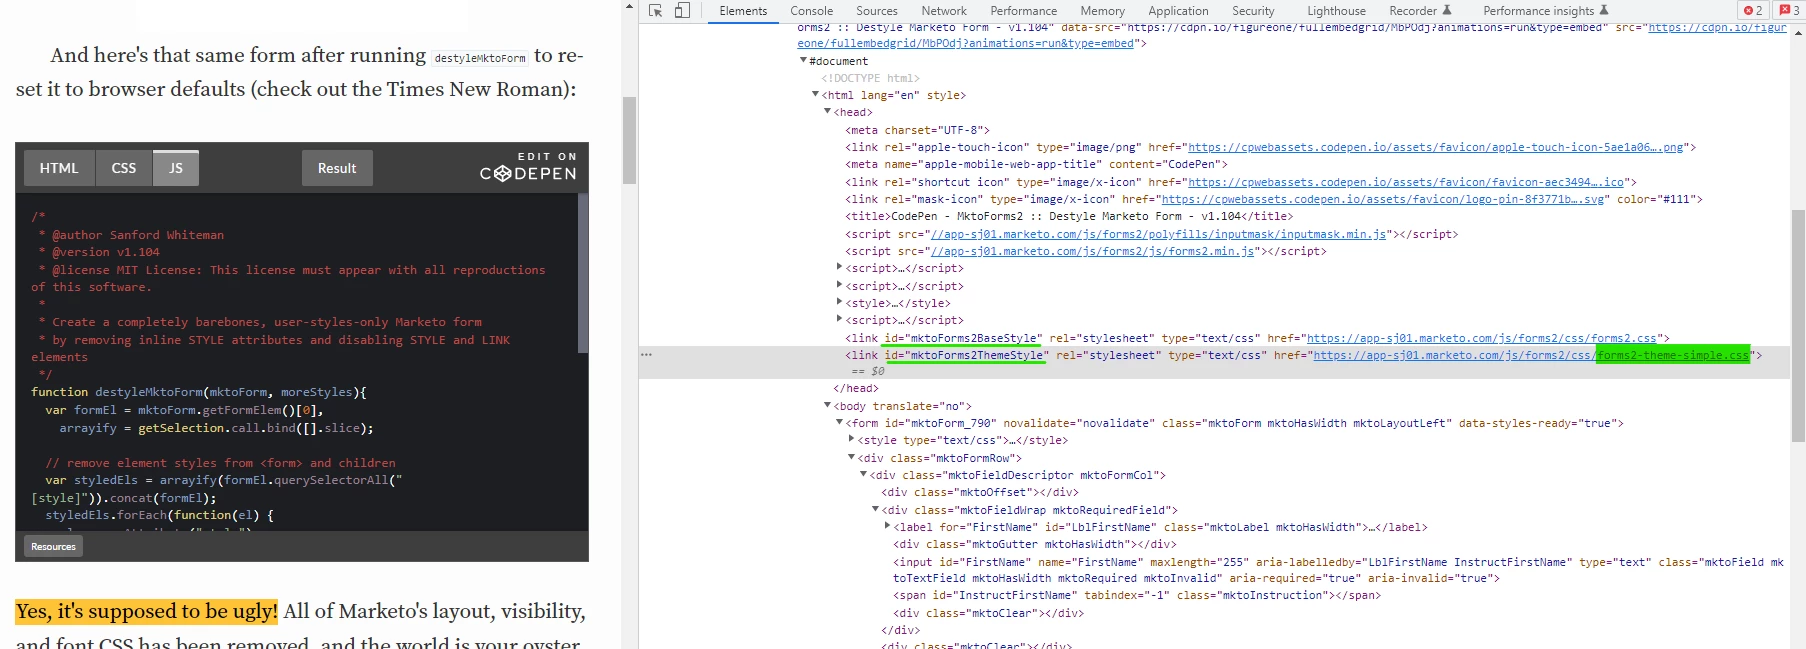1806x649 pixels.
Task: Open the Sources tab
Action: point(876,11)
